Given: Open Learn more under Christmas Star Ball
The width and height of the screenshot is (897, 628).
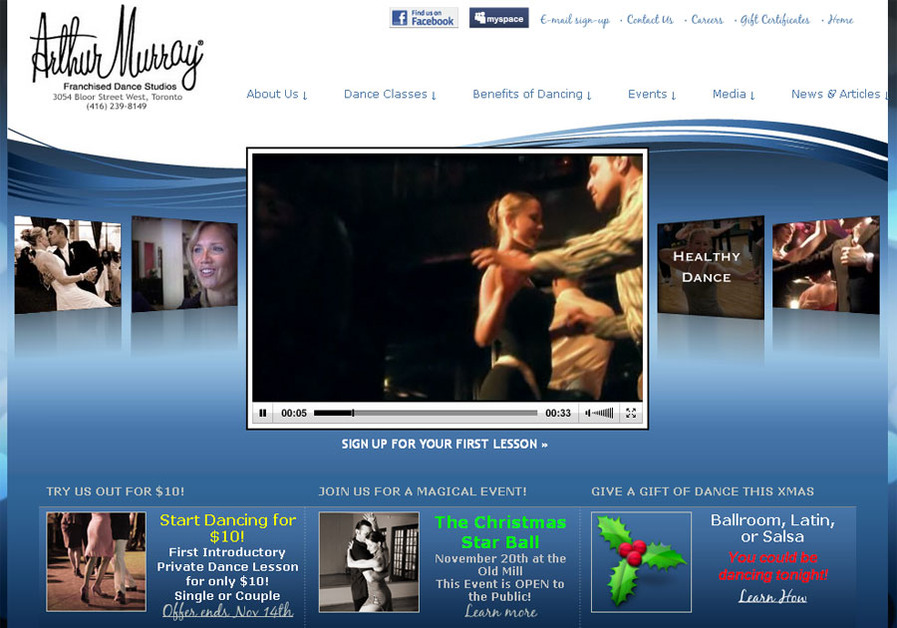Looking at the screenshot, I should point(501,611).
